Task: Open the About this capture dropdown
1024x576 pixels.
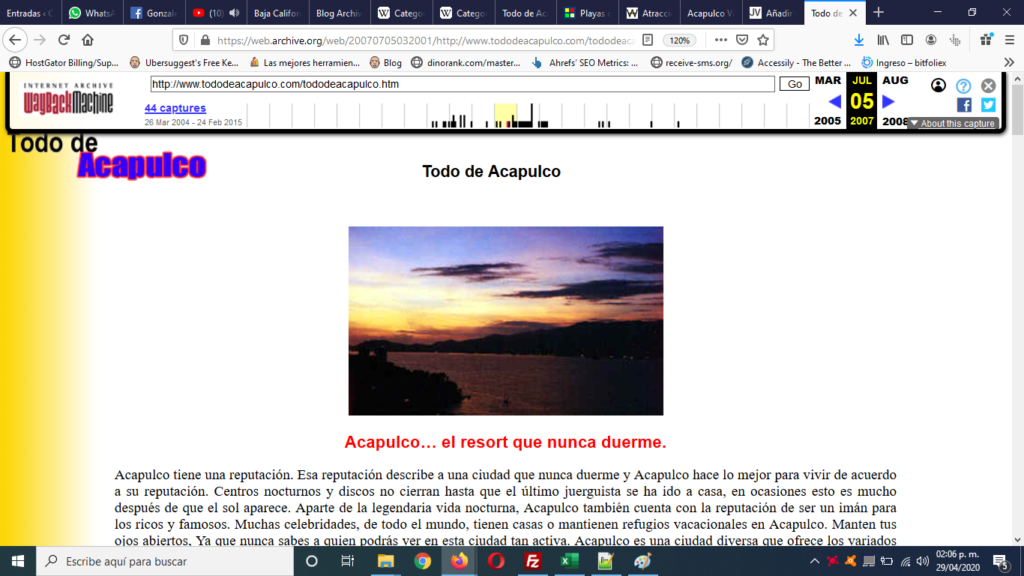Action: (951, 124)
